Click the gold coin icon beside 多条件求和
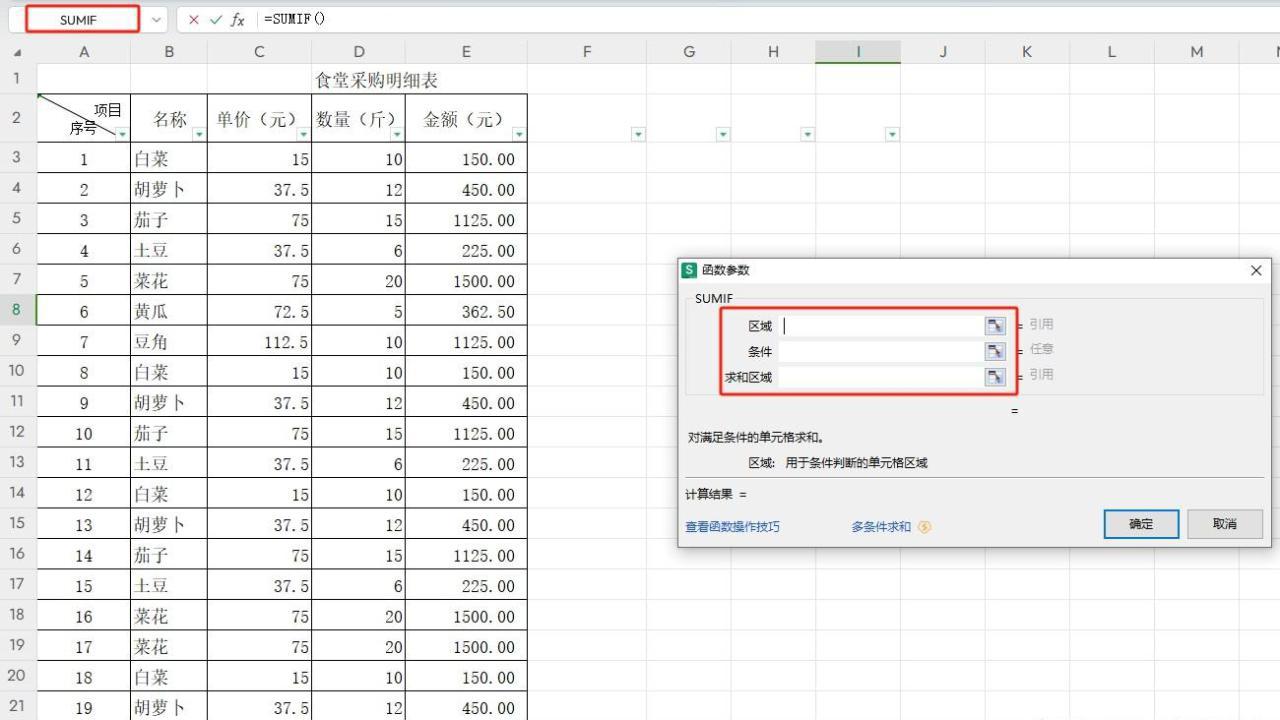The image size is (1280, 720). click(924, 527)
